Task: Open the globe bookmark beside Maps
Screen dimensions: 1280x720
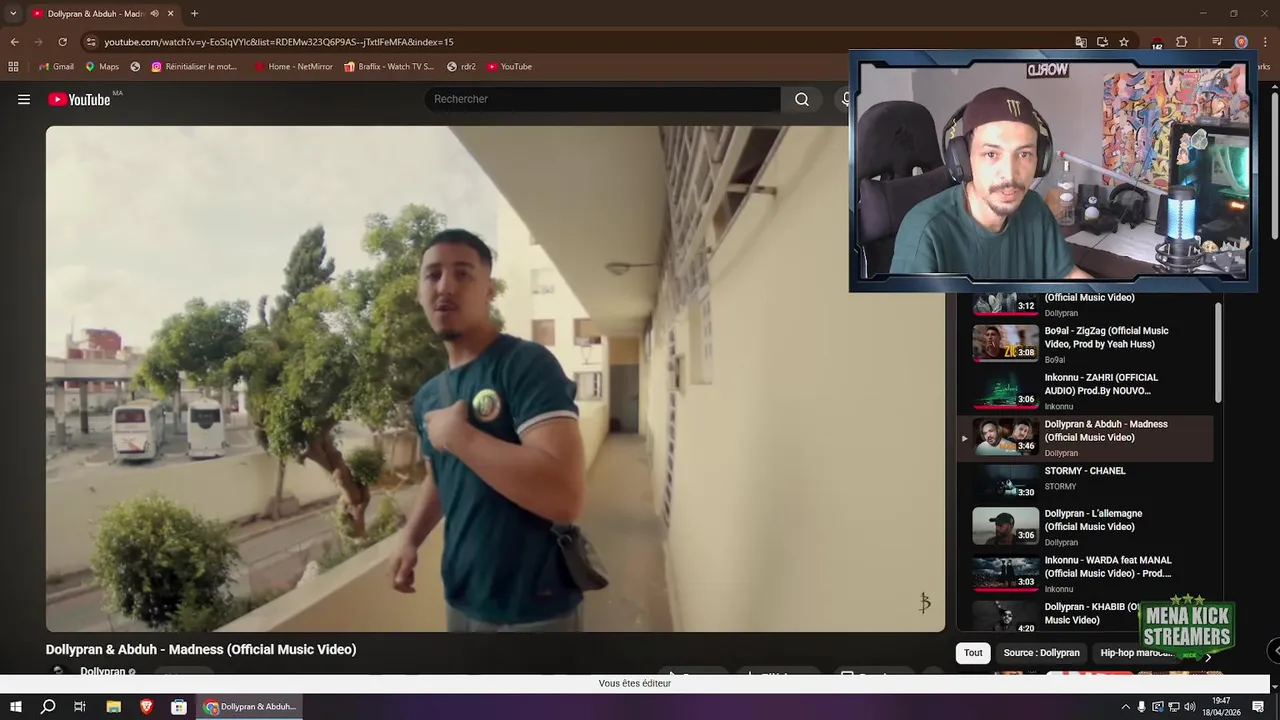Action: [x=135, y=67]
